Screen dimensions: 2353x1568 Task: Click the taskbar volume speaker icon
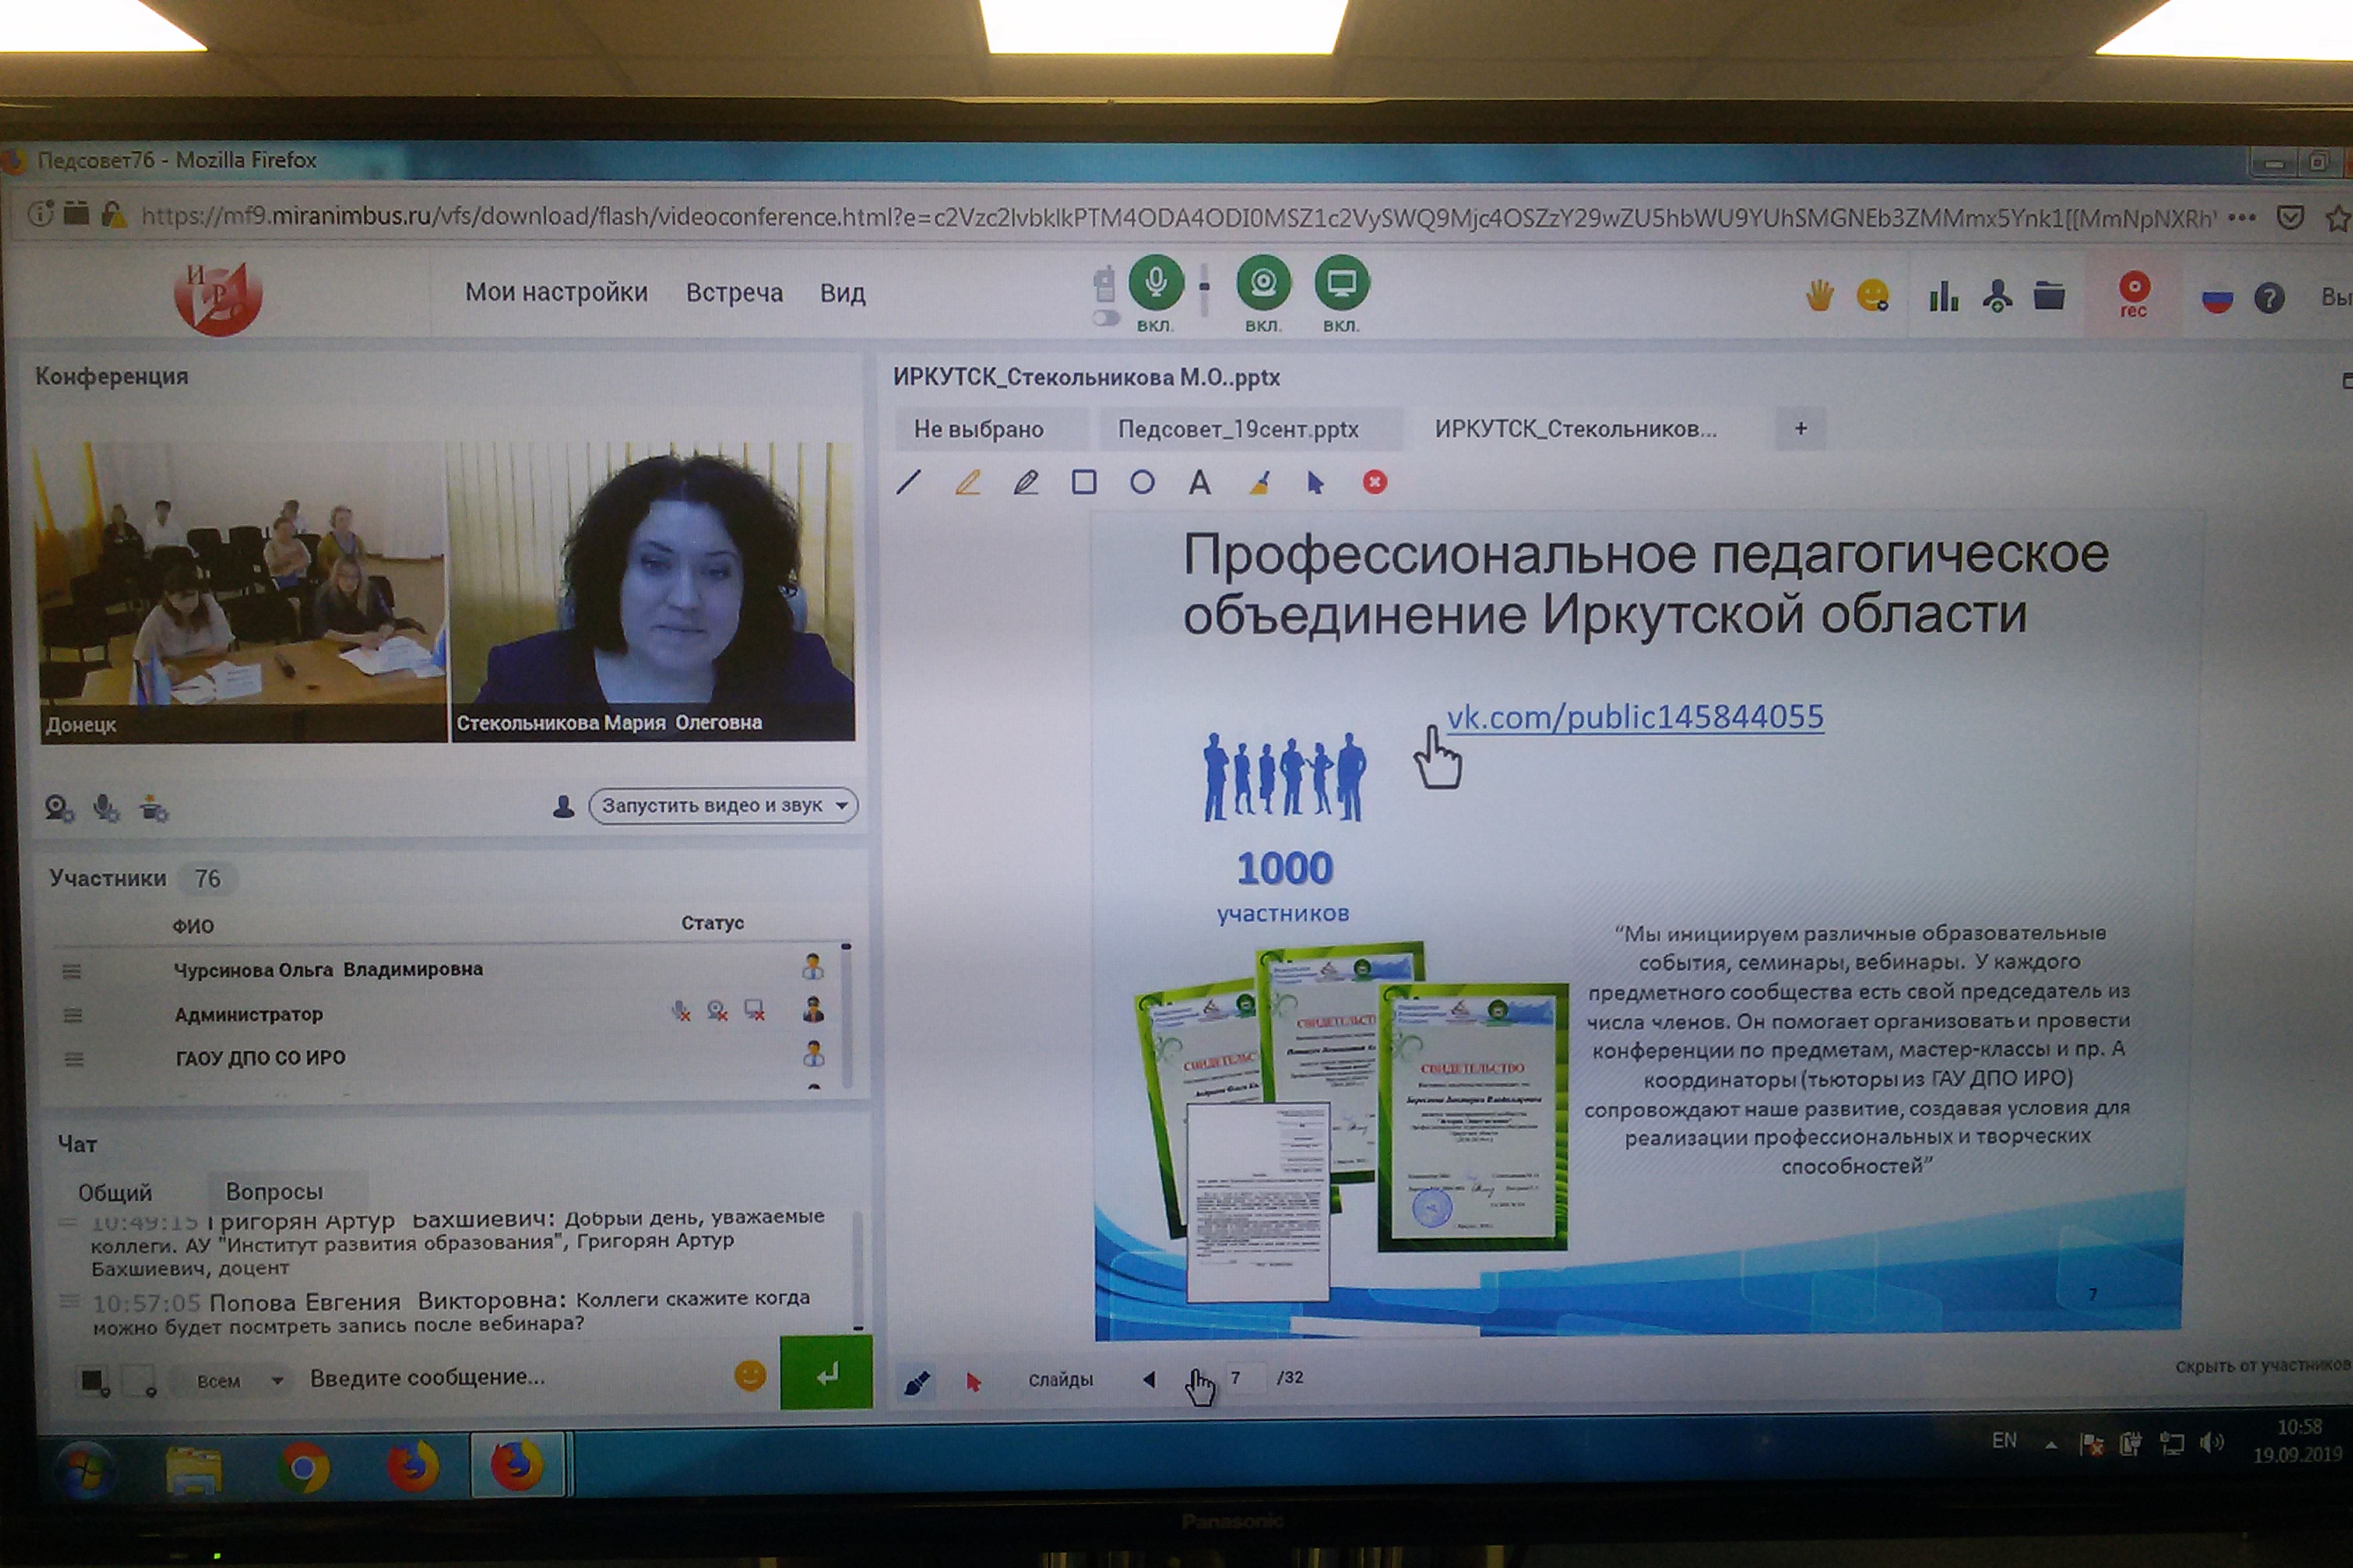(x=2212, y=1442)
